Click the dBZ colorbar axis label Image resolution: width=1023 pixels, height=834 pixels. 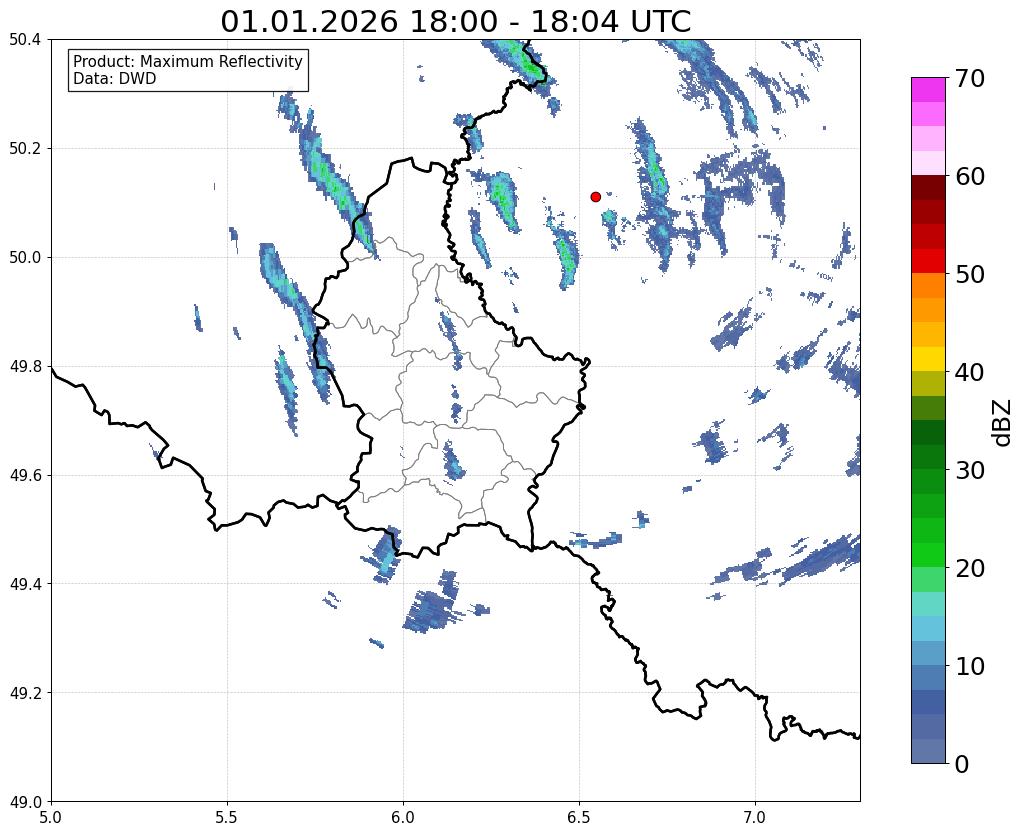[x=1003, y=423]
